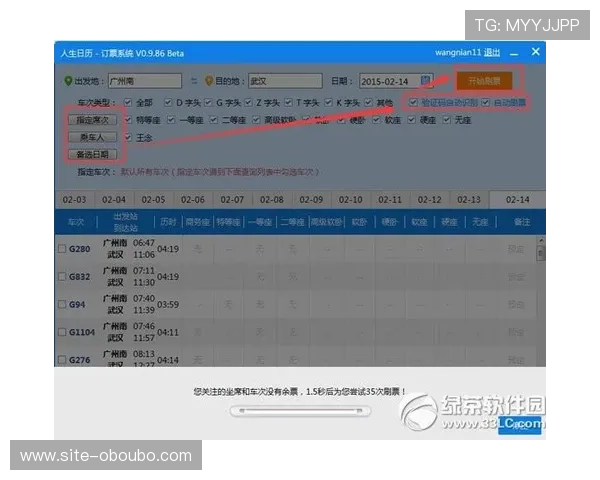Toggle the T 字头 checkbox
This screenshot has height=480, width=600.
[288, 102]
